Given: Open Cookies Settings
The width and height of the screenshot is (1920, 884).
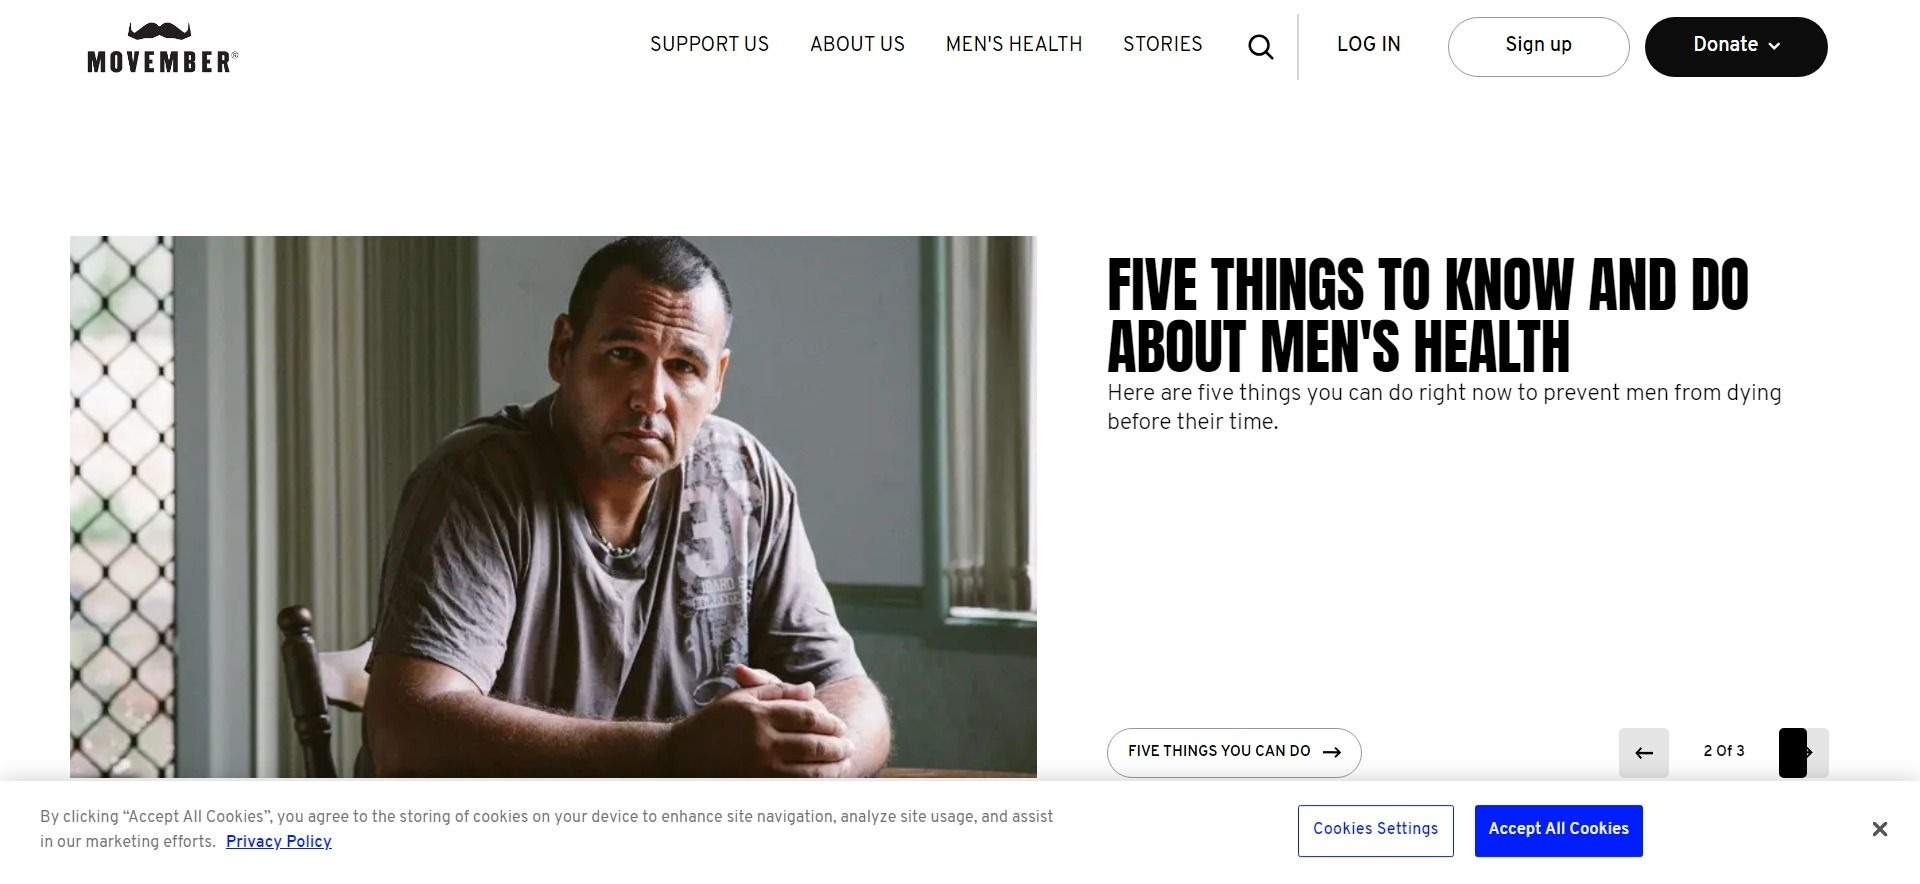Looking at the screenshot, I should [x=1375, y=830].
